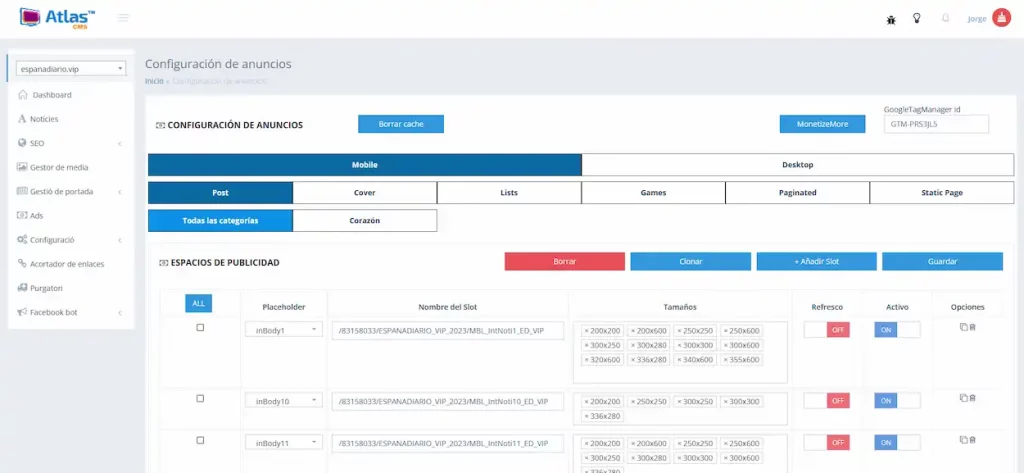This screenshot has height=473, width=1024.
Task: Click the GoogleTagManager id input field
Action: coord(935,124)
